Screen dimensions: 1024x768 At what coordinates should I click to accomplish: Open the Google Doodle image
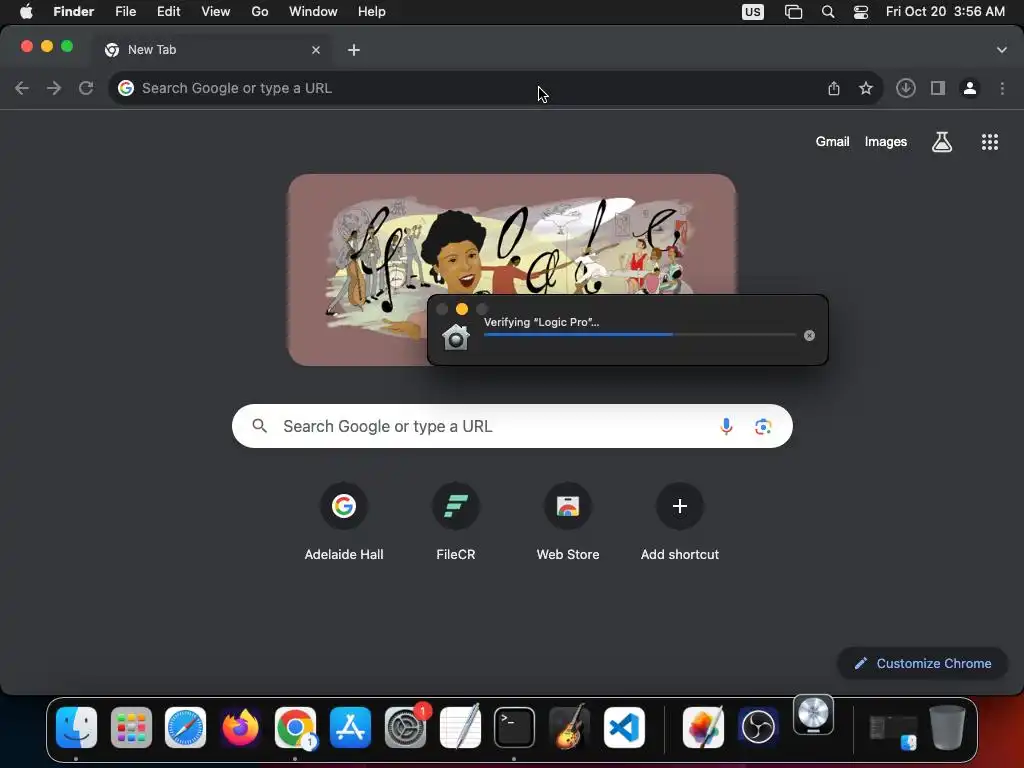click(512, 269)
